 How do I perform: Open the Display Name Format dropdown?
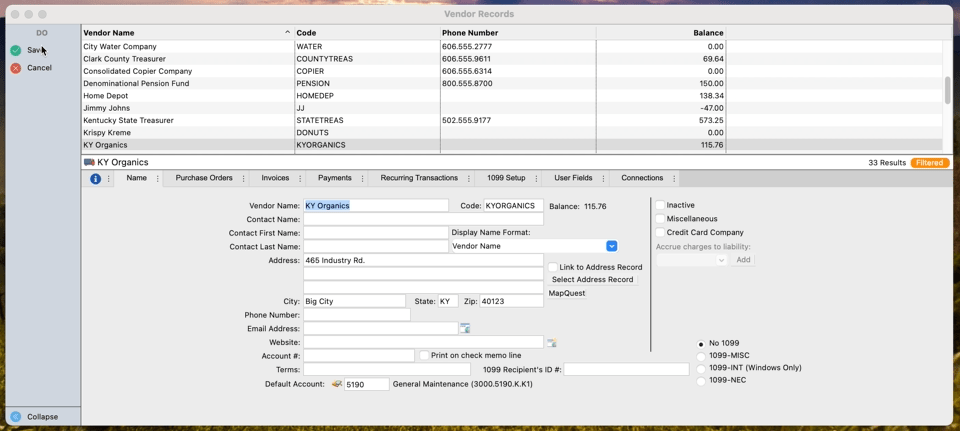[x=611, y=246]
